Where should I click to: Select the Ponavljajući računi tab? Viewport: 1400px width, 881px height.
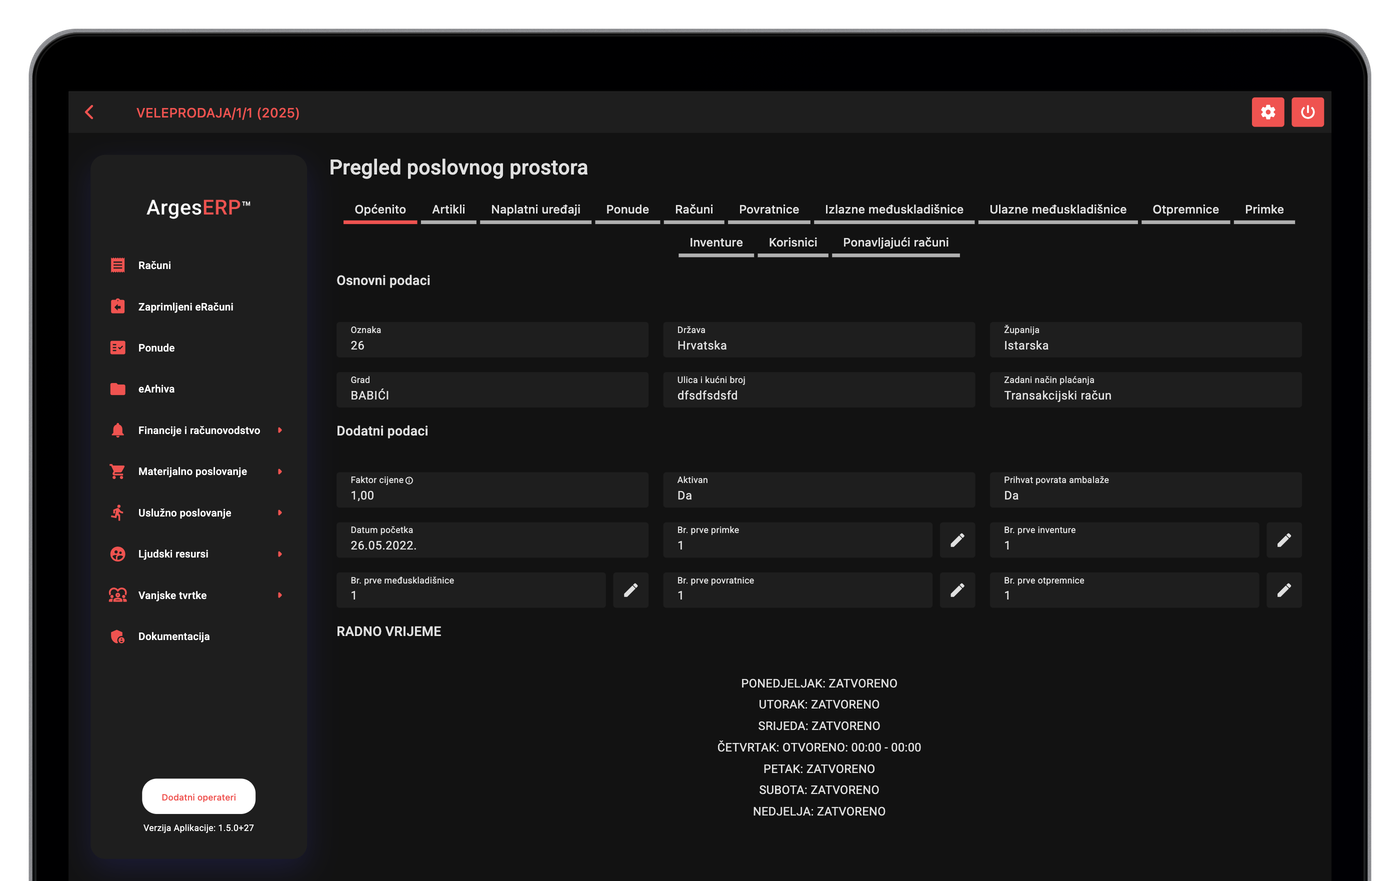click(x=896, y=243)
